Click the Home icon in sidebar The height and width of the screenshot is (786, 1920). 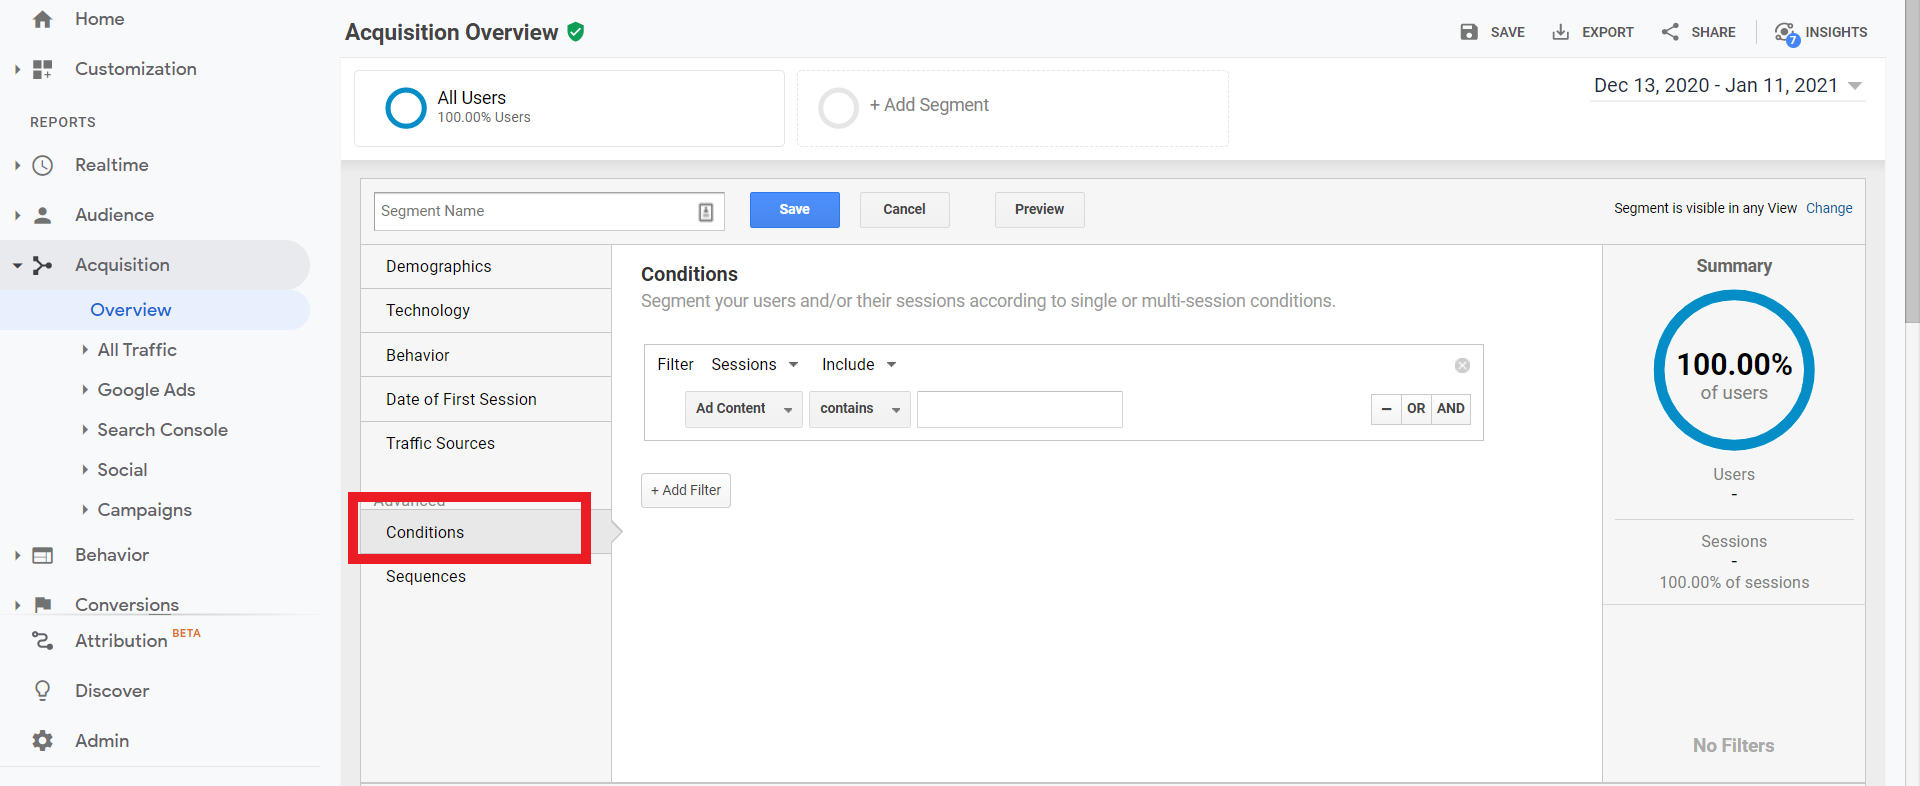[x=42, y=19]
